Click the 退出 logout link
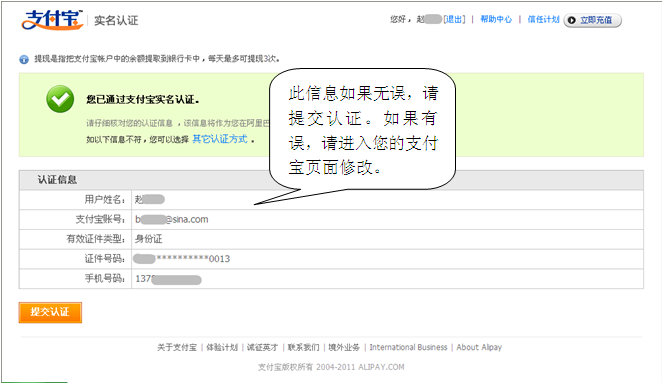The height and width of the screenshot is (384, 662). [454, 19]
